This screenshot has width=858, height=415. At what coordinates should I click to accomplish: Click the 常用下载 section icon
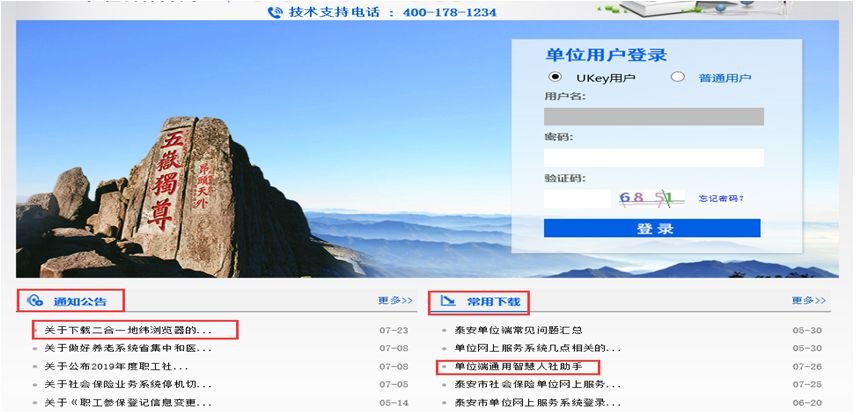(448, 300)
